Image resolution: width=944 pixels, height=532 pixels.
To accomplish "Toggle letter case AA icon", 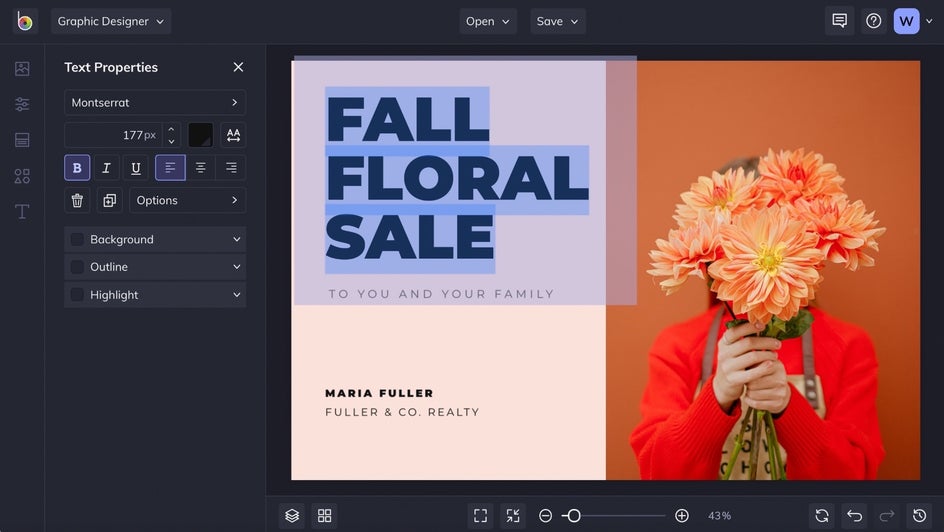I will tap(234, 135).
